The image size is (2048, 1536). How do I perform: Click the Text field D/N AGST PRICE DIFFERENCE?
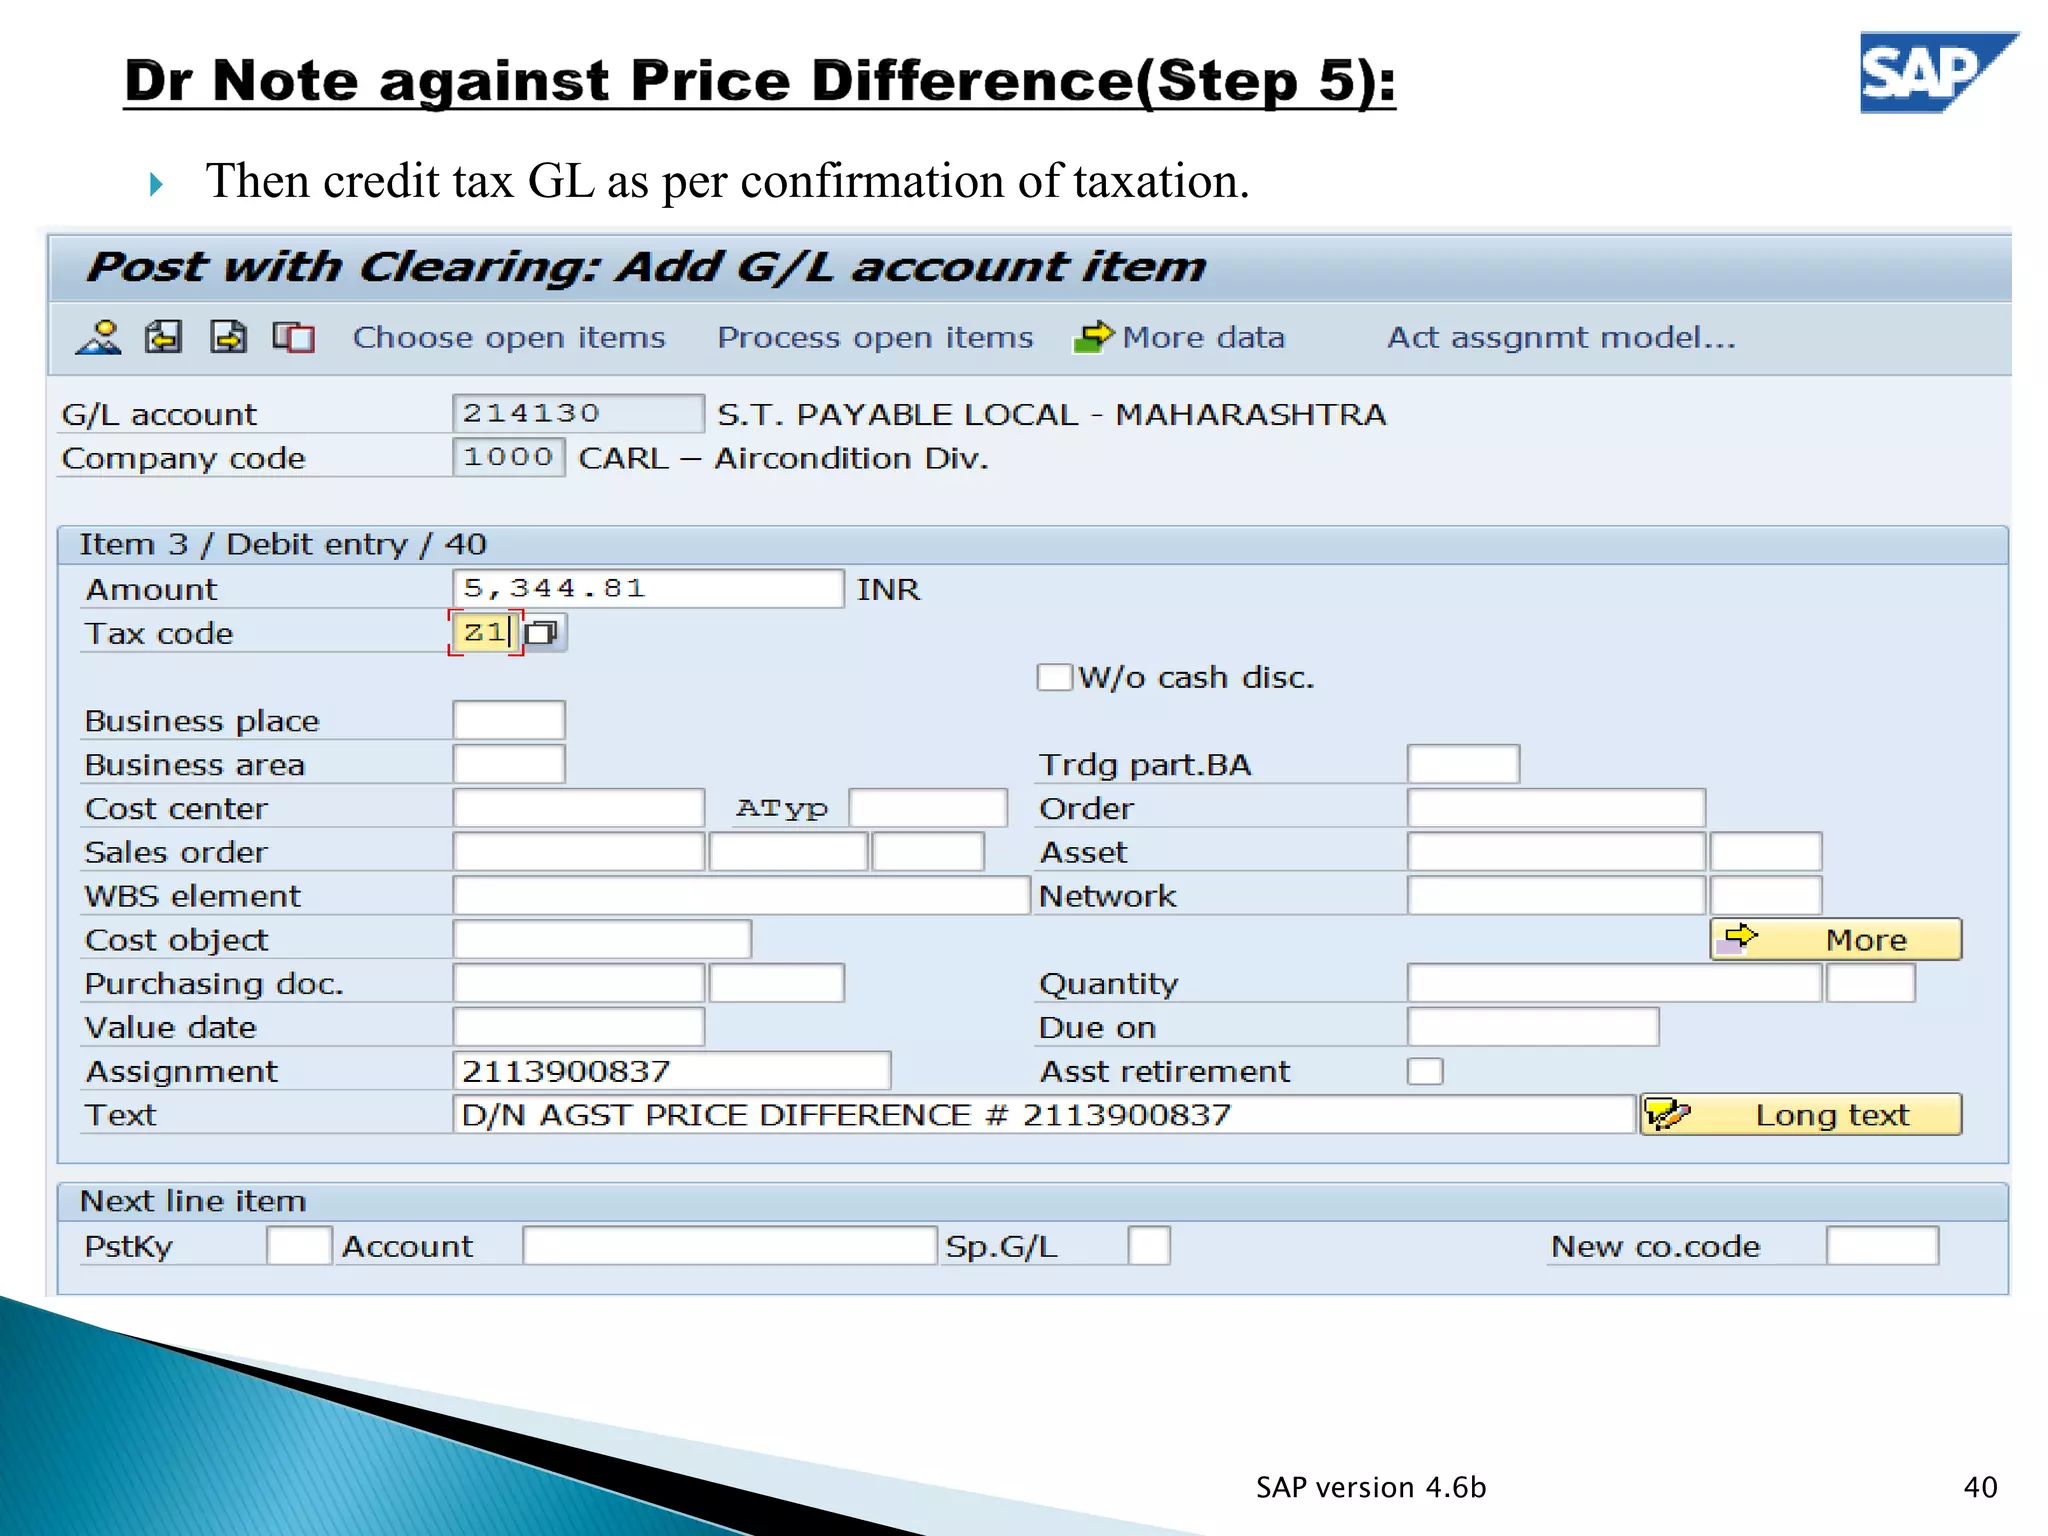tap(1044, 1114)
